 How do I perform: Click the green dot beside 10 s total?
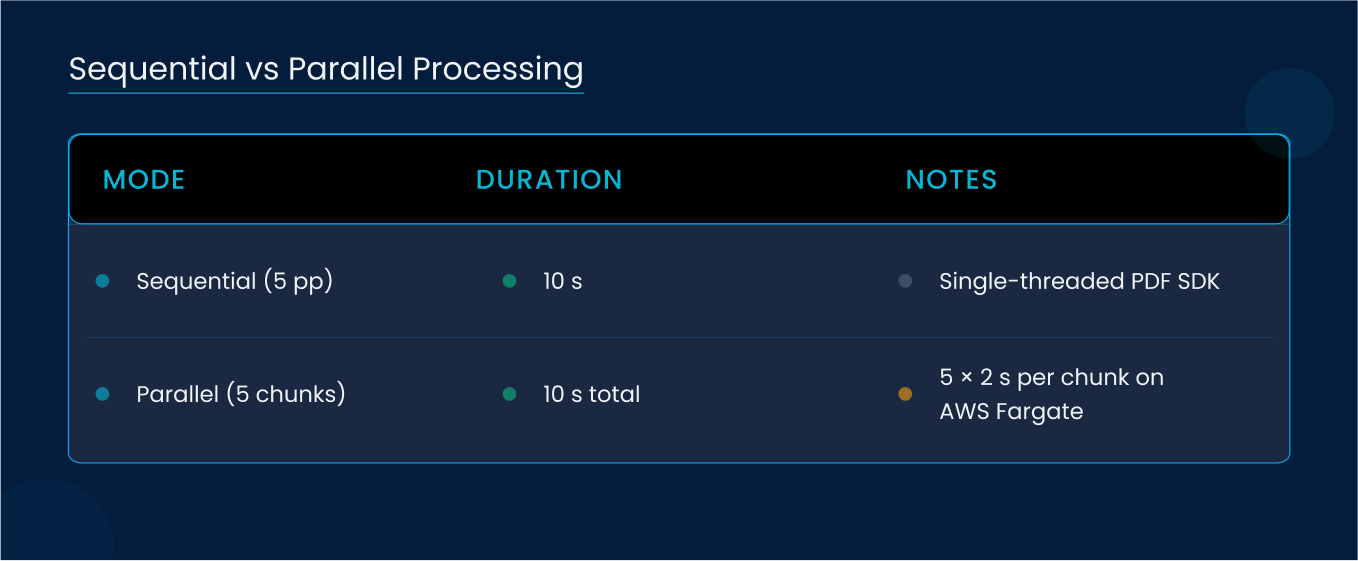[x=509, y=394]
